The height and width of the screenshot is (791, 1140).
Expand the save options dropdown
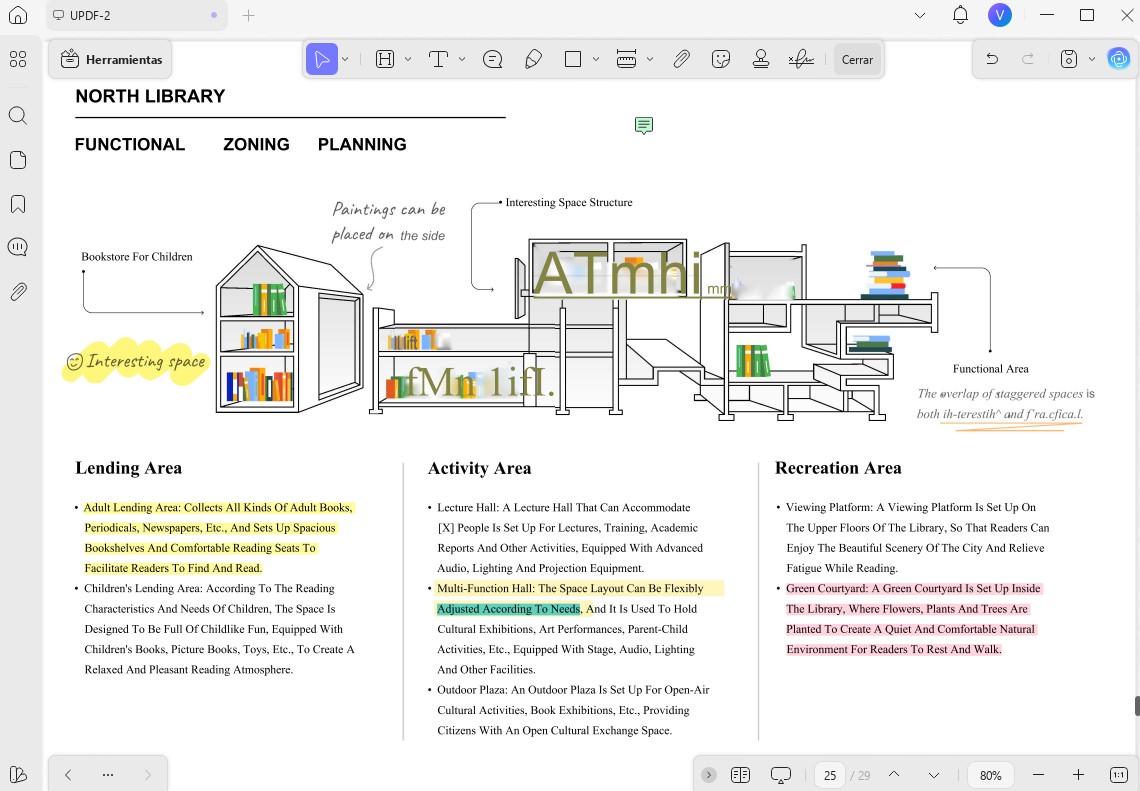[x=1091, y=59]
